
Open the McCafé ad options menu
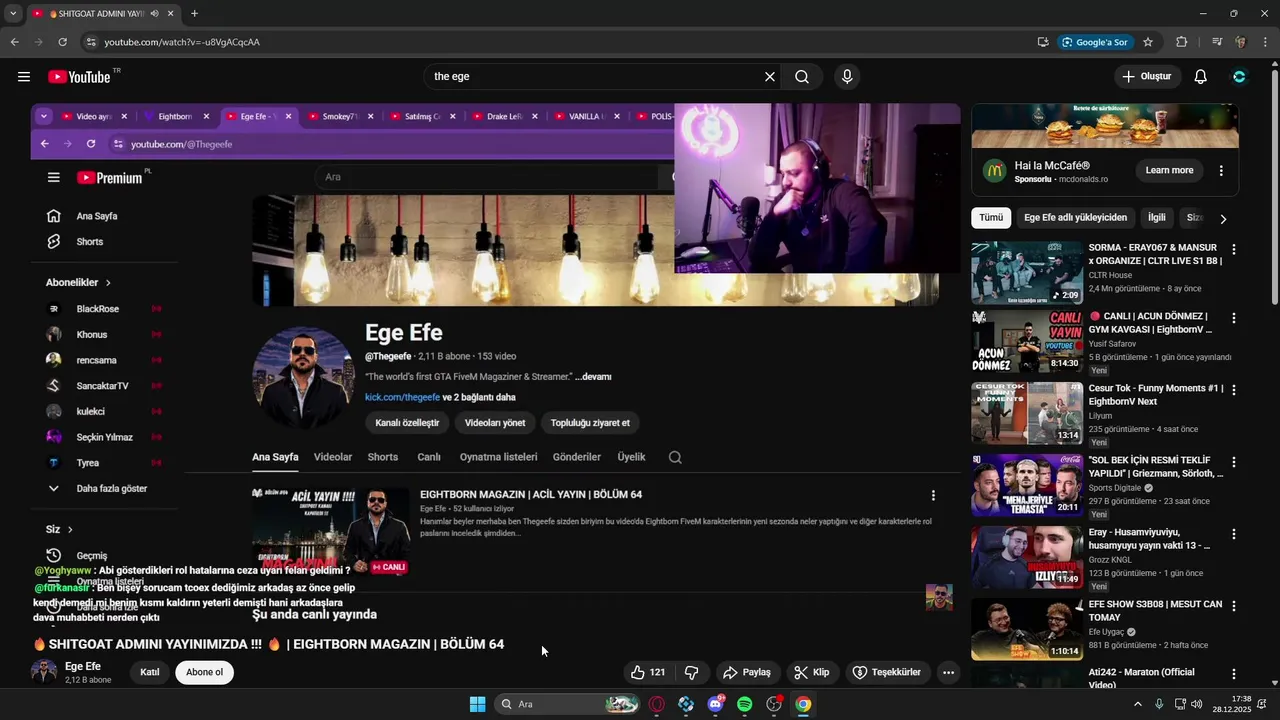(1221, 171)
